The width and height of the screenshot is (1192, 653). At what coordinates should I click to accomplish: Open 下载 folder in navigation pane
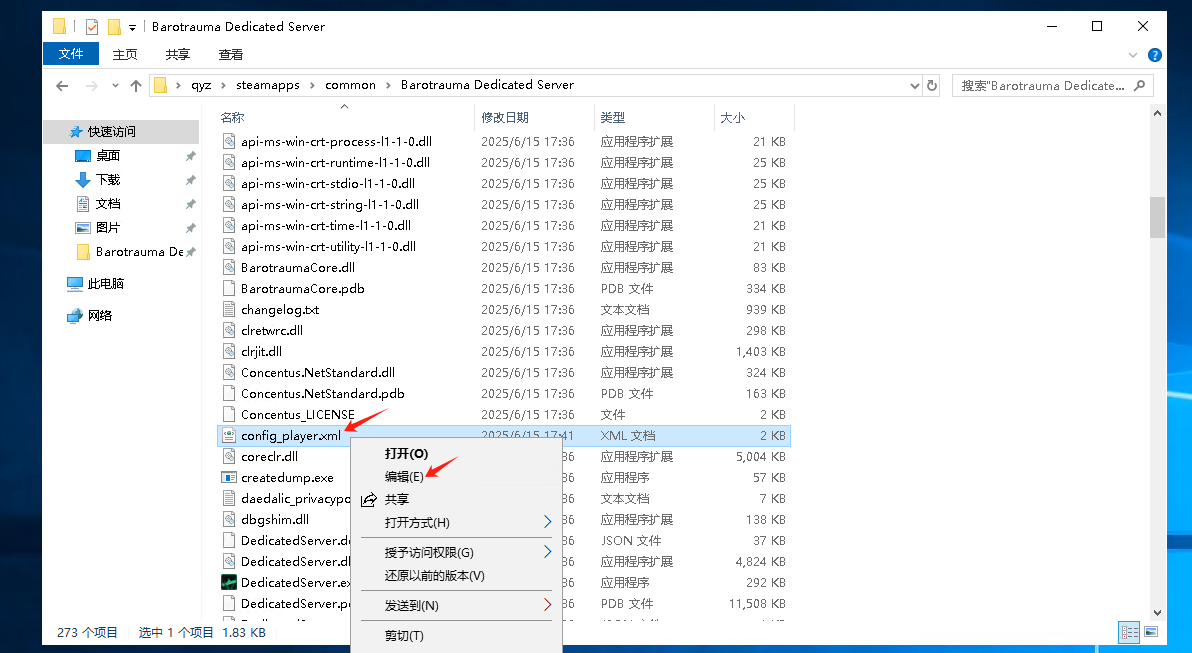pos(108,179)
